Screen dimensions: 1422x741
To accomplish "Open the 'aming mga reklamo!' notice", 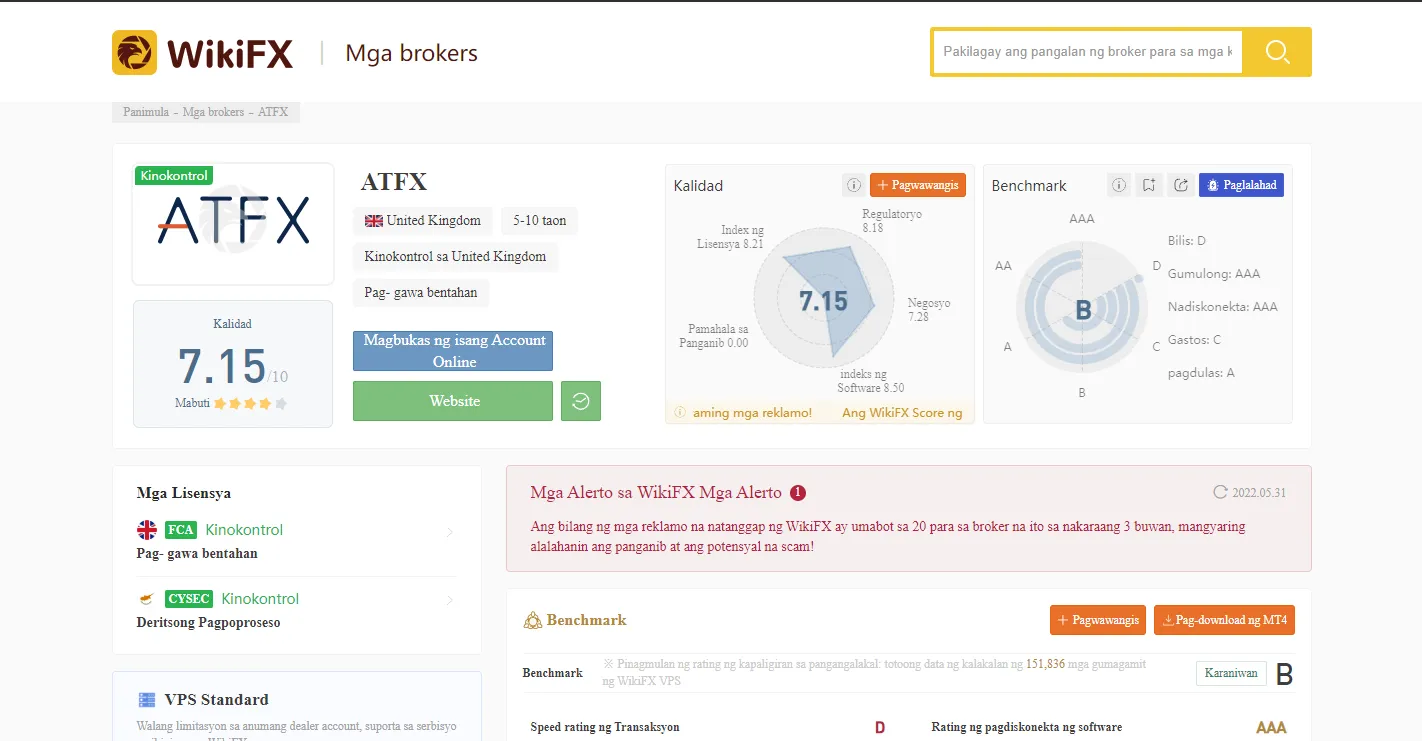I will coord(752,413).
